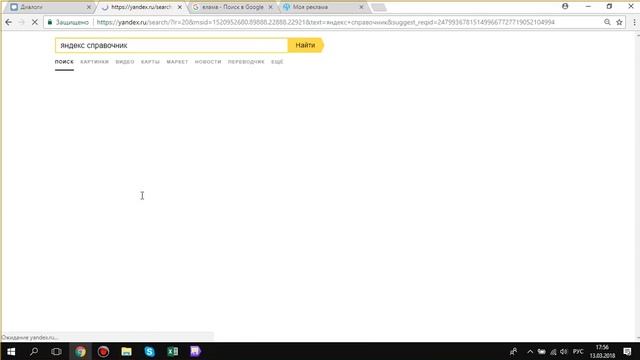Click the Chrome taskbar icon
This screenshot has height=360, width=640.
(x=80, y=351)
